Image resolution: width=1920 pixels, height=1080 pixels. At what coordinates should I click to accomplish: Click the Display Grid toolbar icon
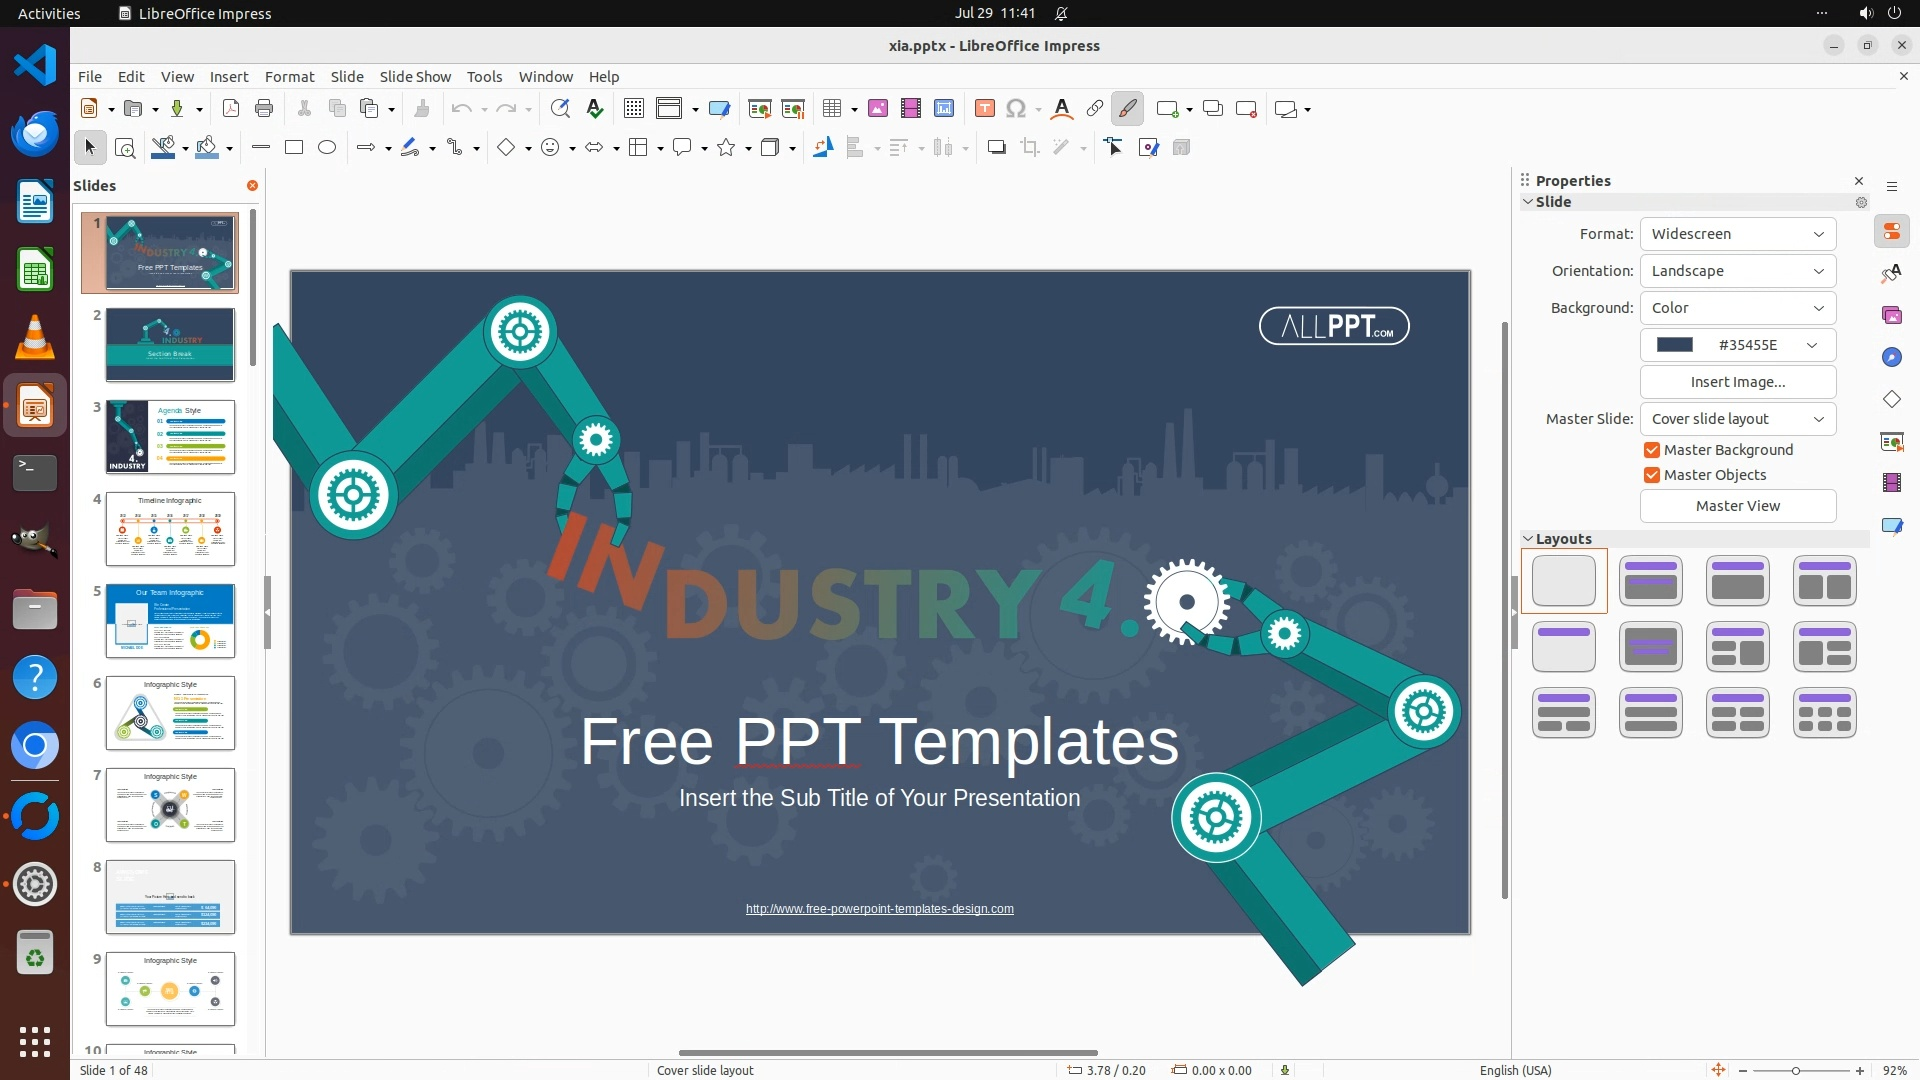(633, 109)
